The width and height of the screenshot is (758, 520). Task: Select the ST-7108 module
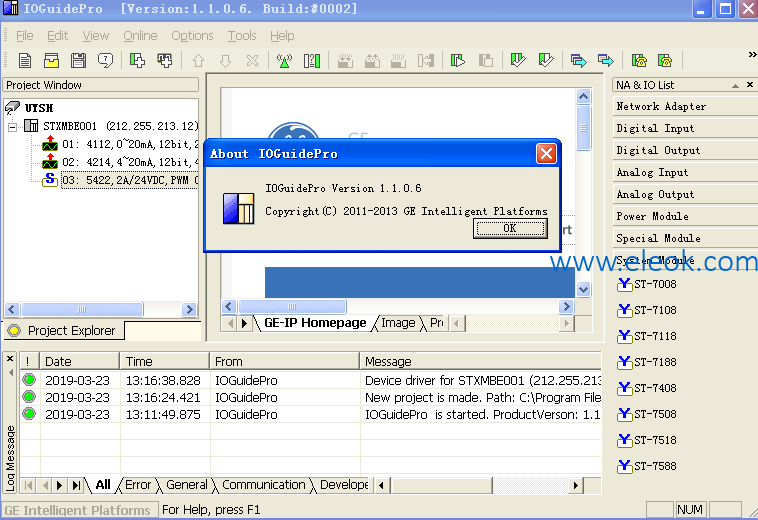647,310
